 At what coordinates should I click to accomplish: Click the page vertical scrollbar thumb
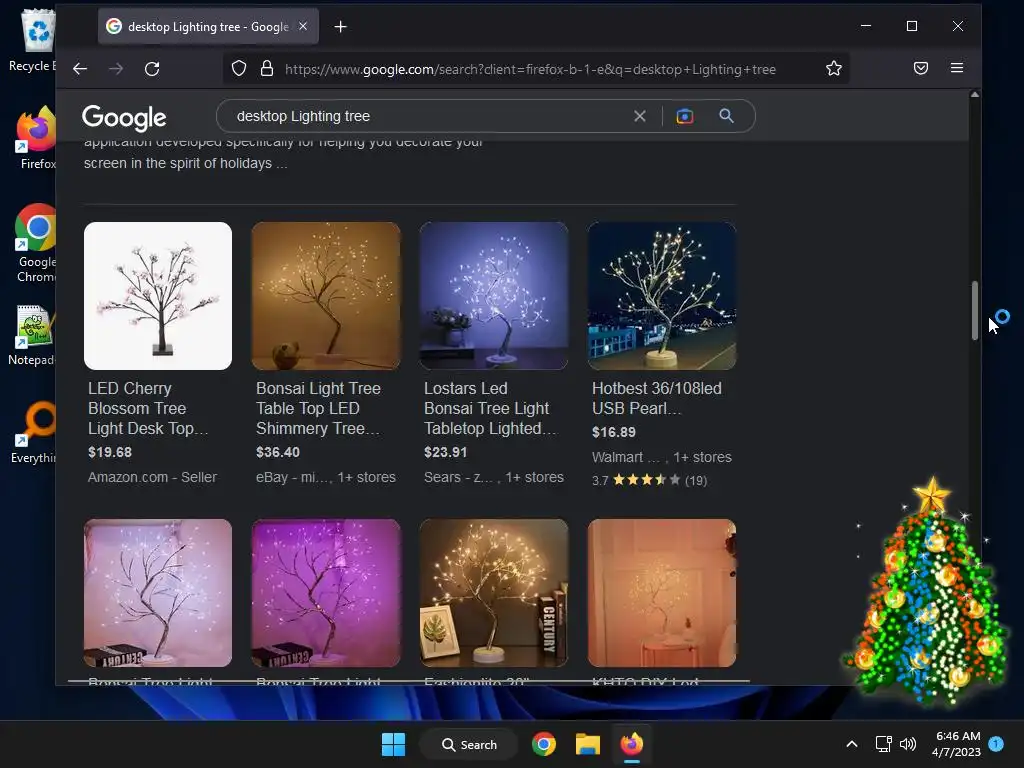(974, 310)
